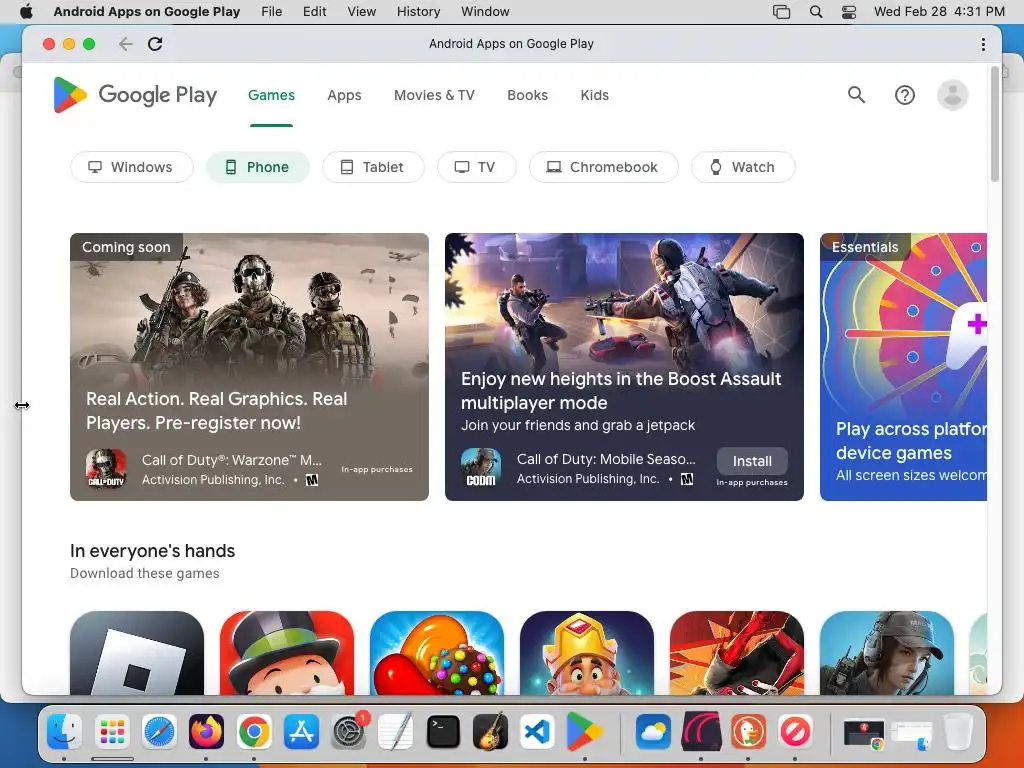Launch Finder from the dock
The height and width of the screenshot is (768, 1024).
(65, 731)
